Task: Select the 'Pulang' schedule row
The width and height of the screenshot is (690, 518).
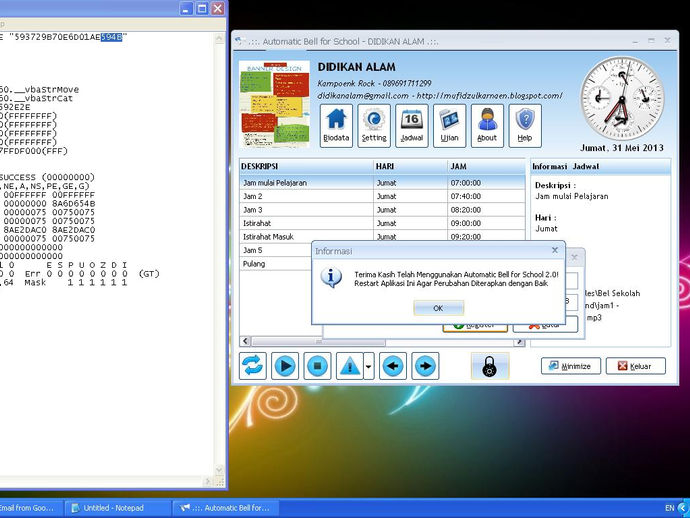Action: coord(275,264)
